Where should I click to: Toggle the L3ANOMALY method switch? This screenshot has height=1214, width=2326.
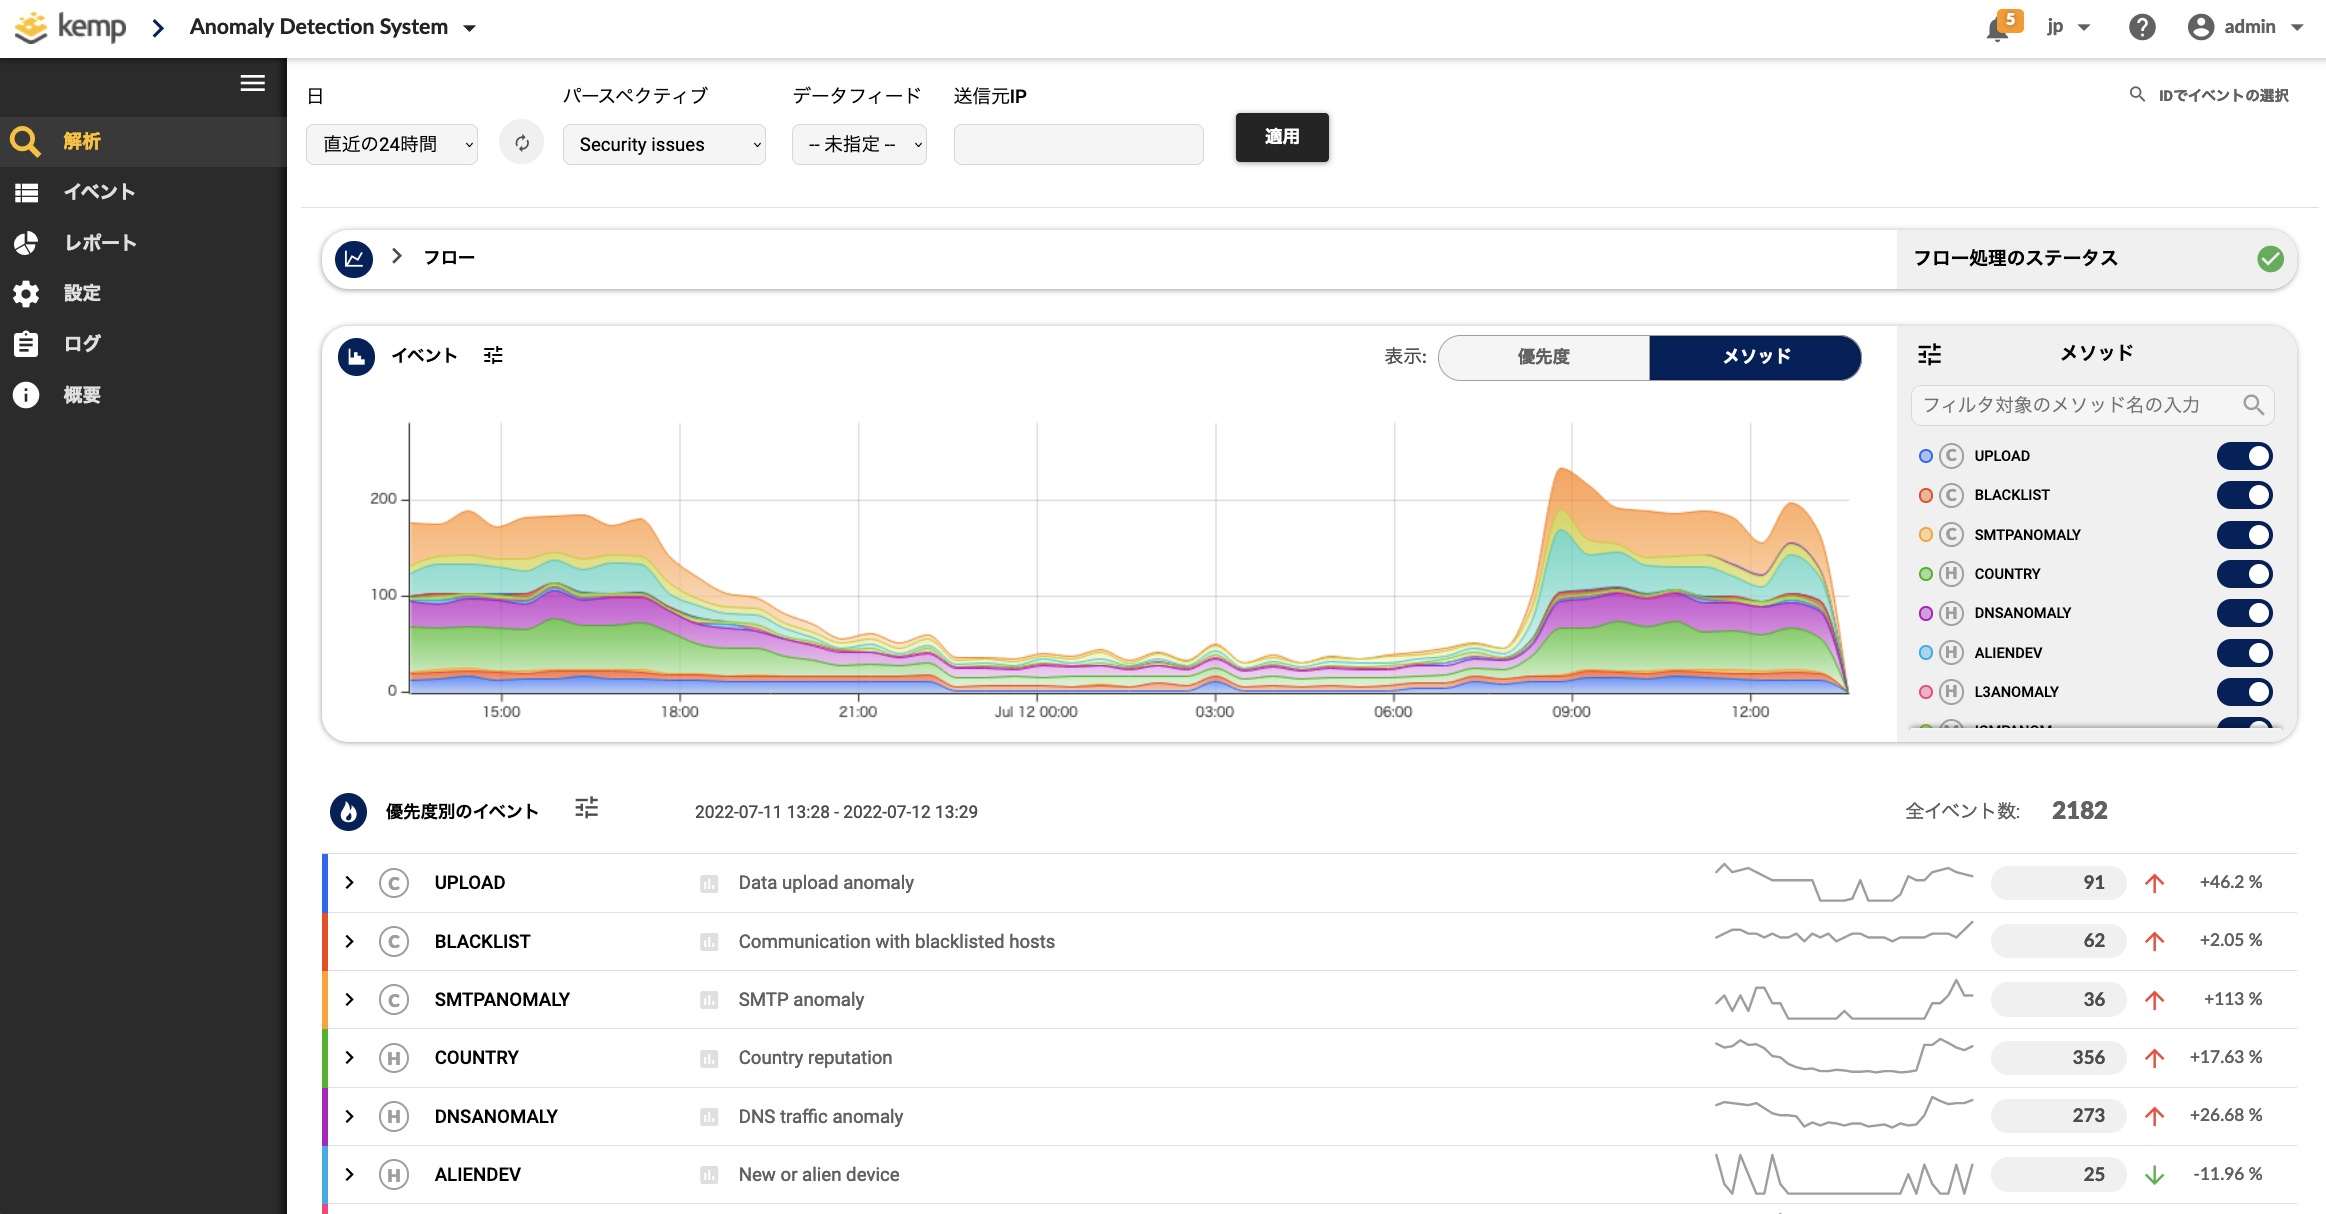[2244, 692]
